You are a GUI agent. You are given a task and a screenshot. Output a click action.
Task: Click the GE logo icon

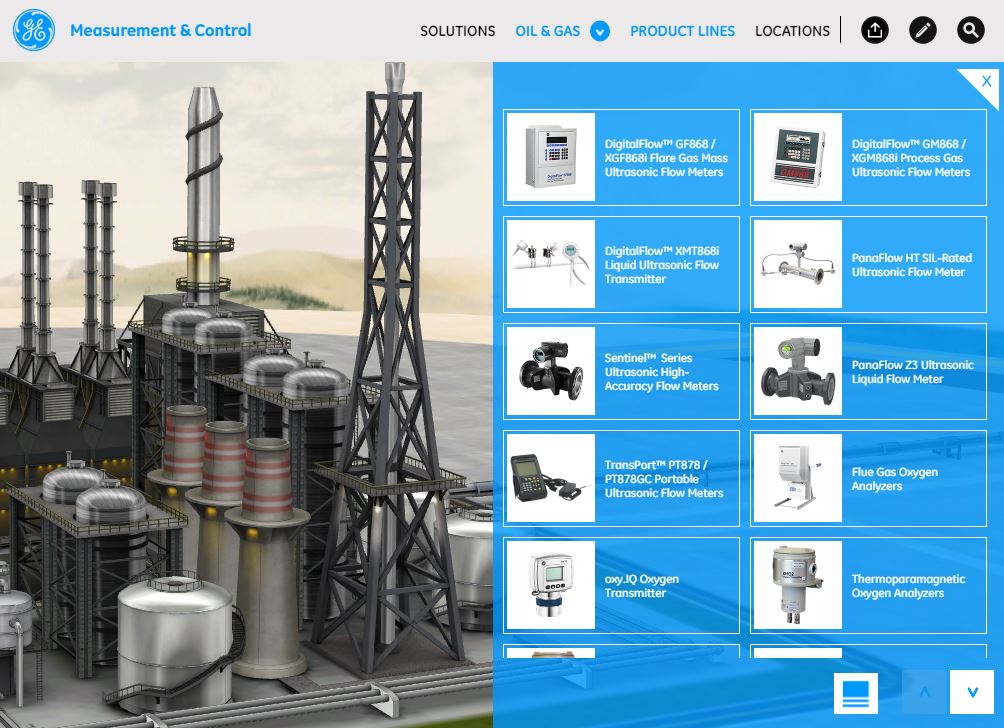coord(34,31)
